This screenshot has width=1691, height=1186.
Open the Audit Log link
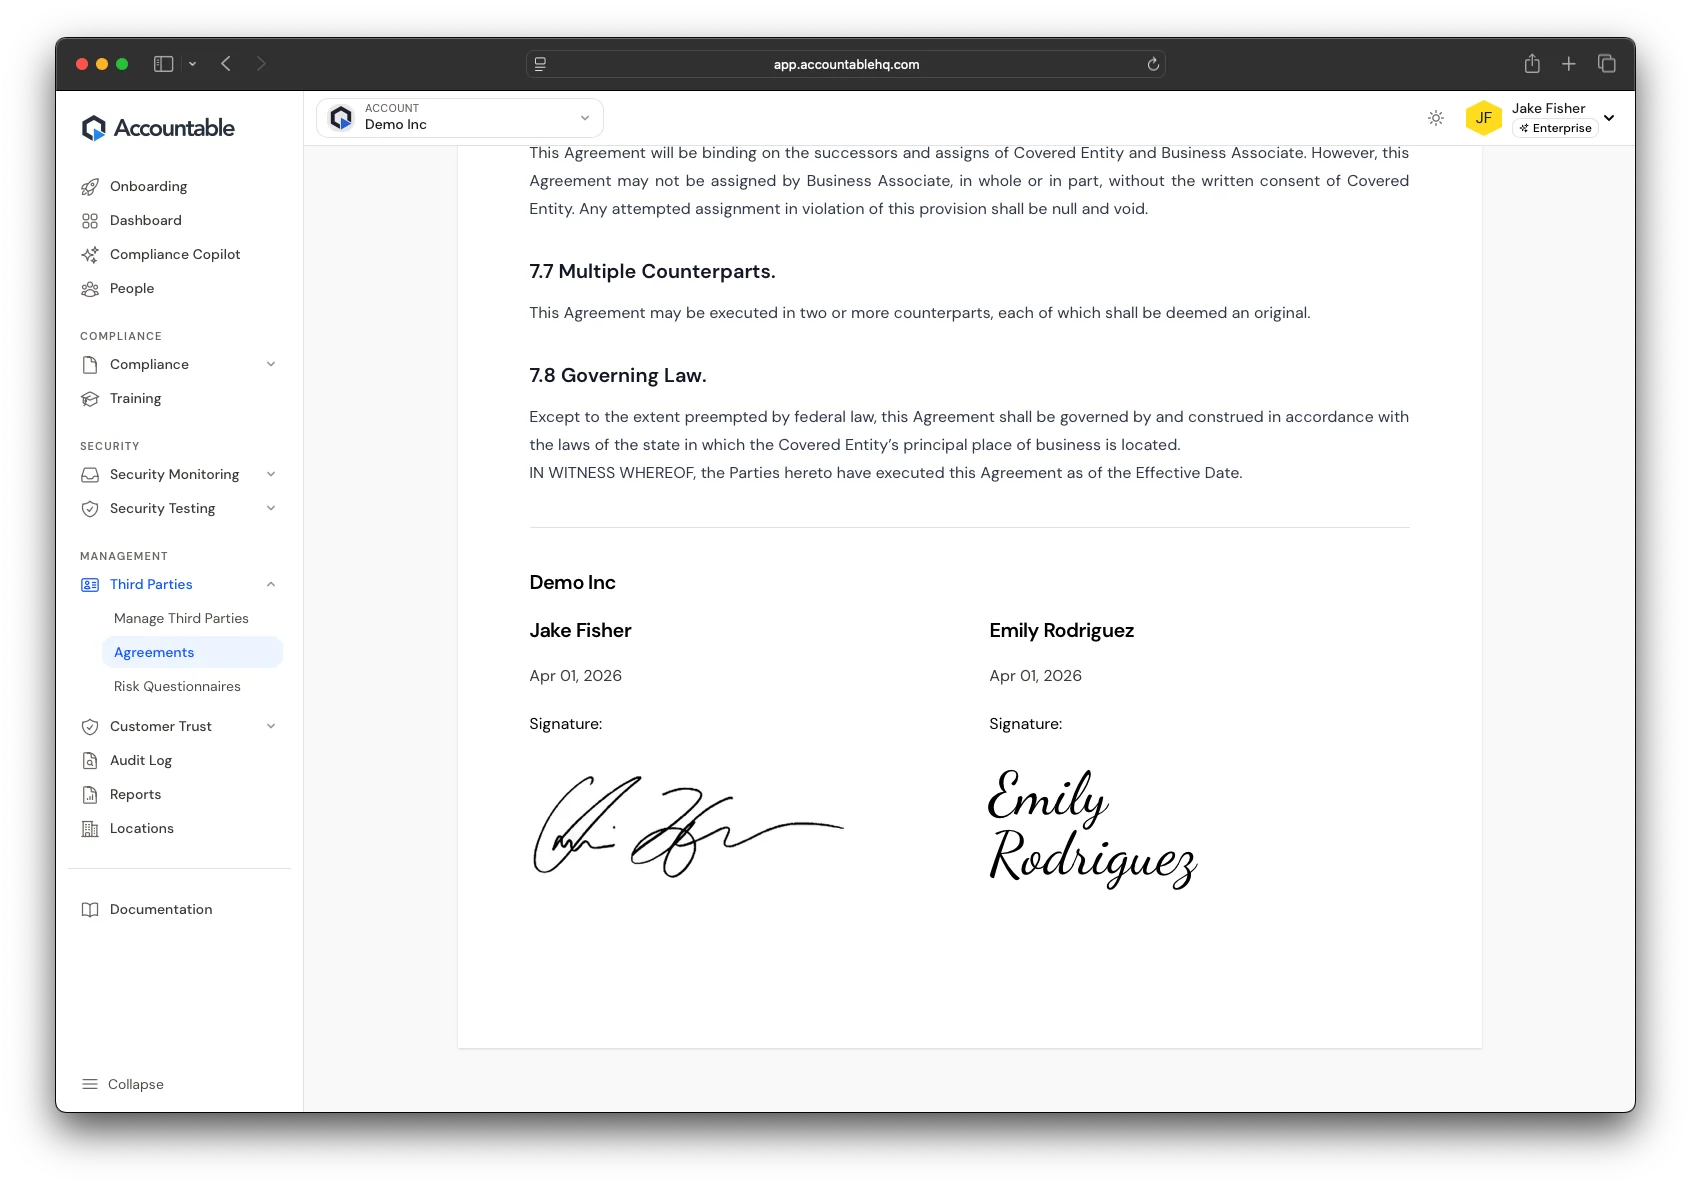click(x=141, y=761)
